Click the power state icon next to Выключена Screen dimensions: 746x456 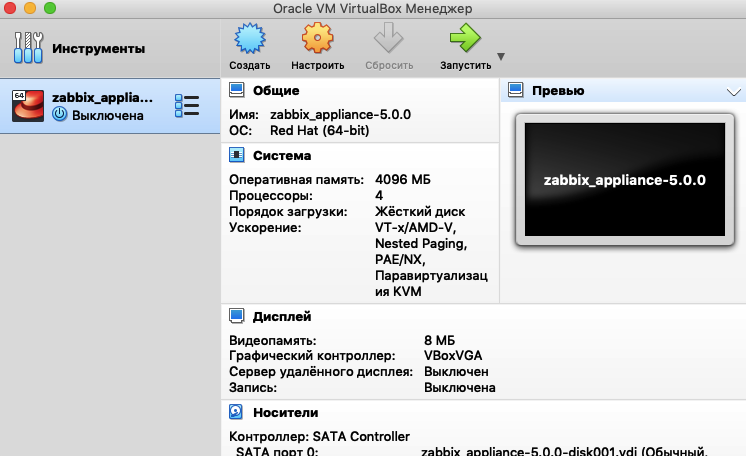coord(59,114)
